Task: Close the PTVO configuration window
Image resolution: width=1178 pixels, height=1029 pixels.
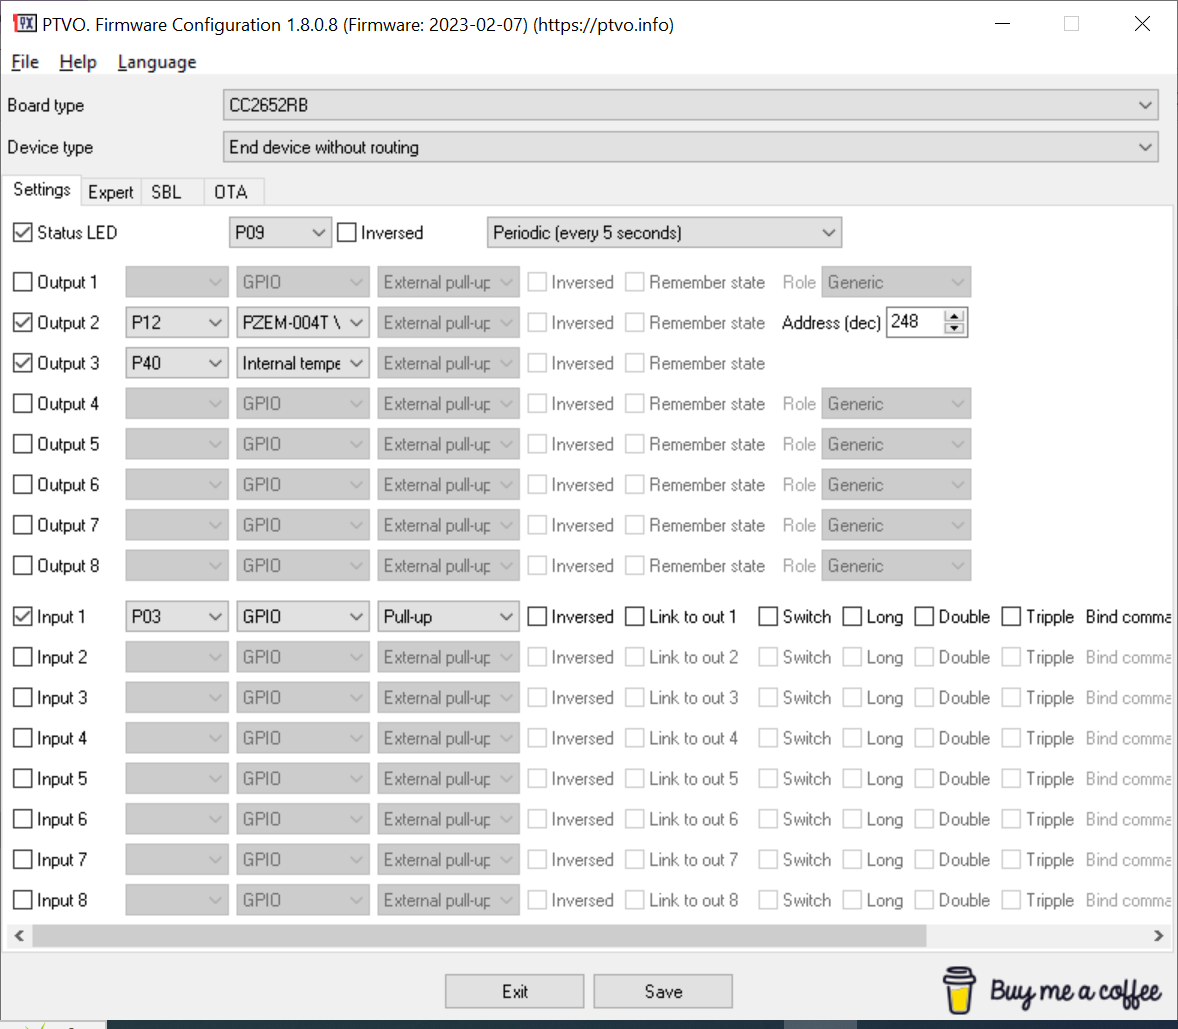Action: click(x=1142, y=24)
